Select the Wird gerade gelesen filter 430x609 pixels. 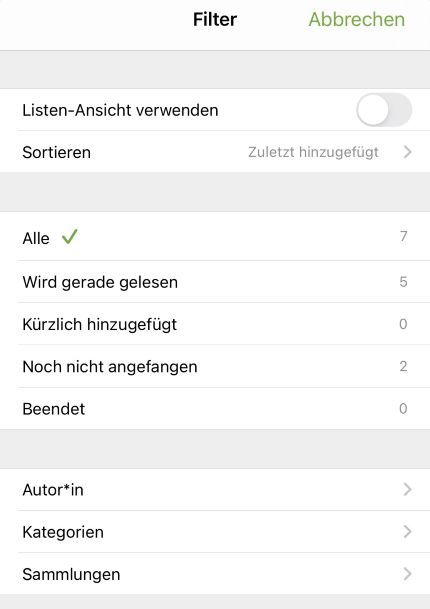click(x=215, y=282)
